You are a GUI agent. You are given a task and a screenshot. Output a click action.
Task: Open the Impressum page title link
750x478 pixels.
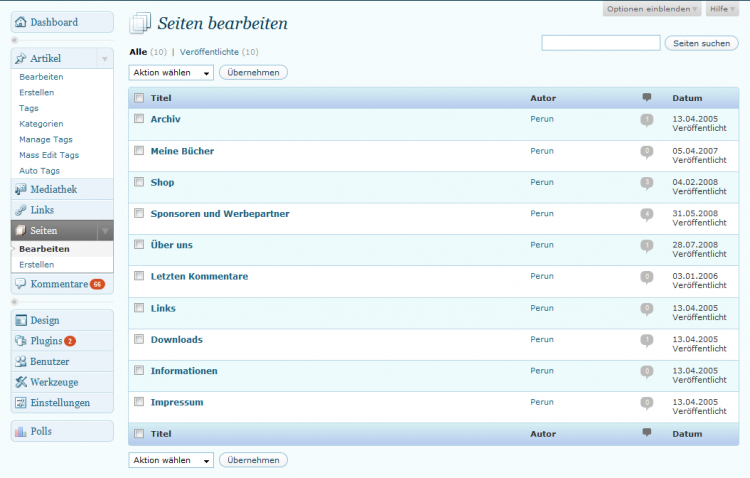[176, 402]
